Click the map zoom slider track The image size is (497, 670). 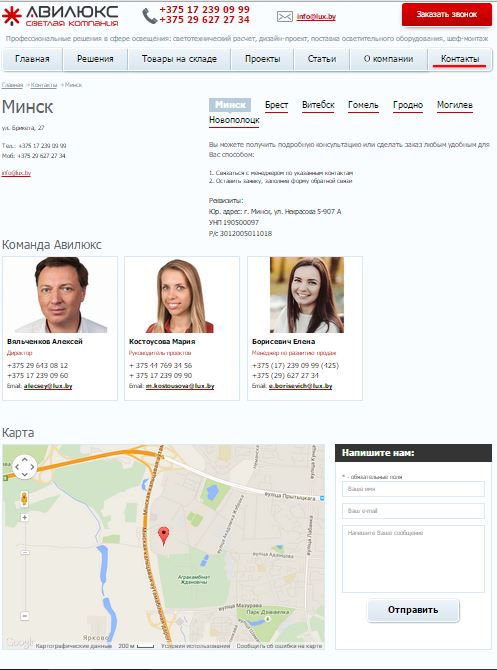click(25, 567)
